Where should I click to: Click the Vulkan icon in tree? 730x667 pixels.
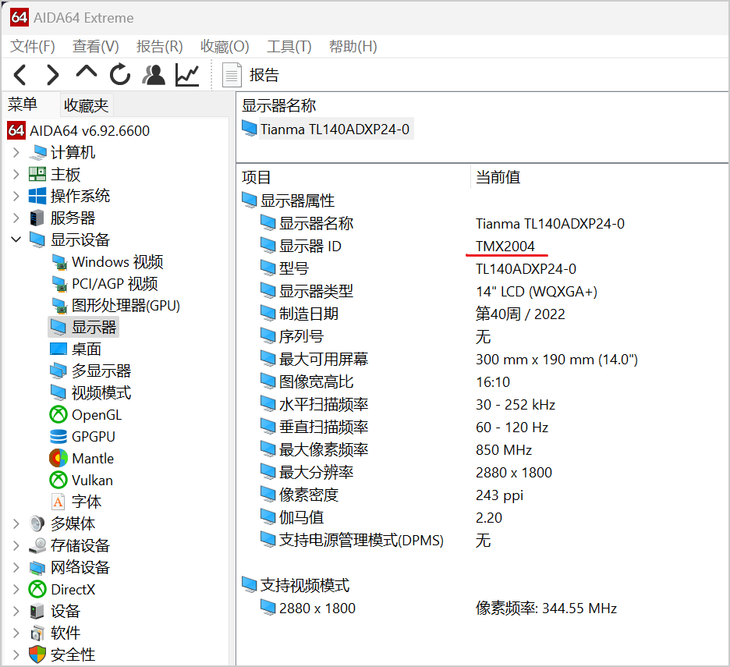pyautogui.click(x=58, y=480)
